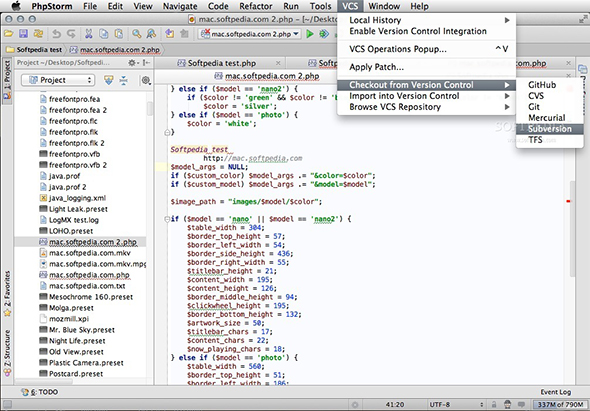This screenshot has width=590, height=411.
Task: Click the Project panel settings gear icon
Action: coord(132,63)
